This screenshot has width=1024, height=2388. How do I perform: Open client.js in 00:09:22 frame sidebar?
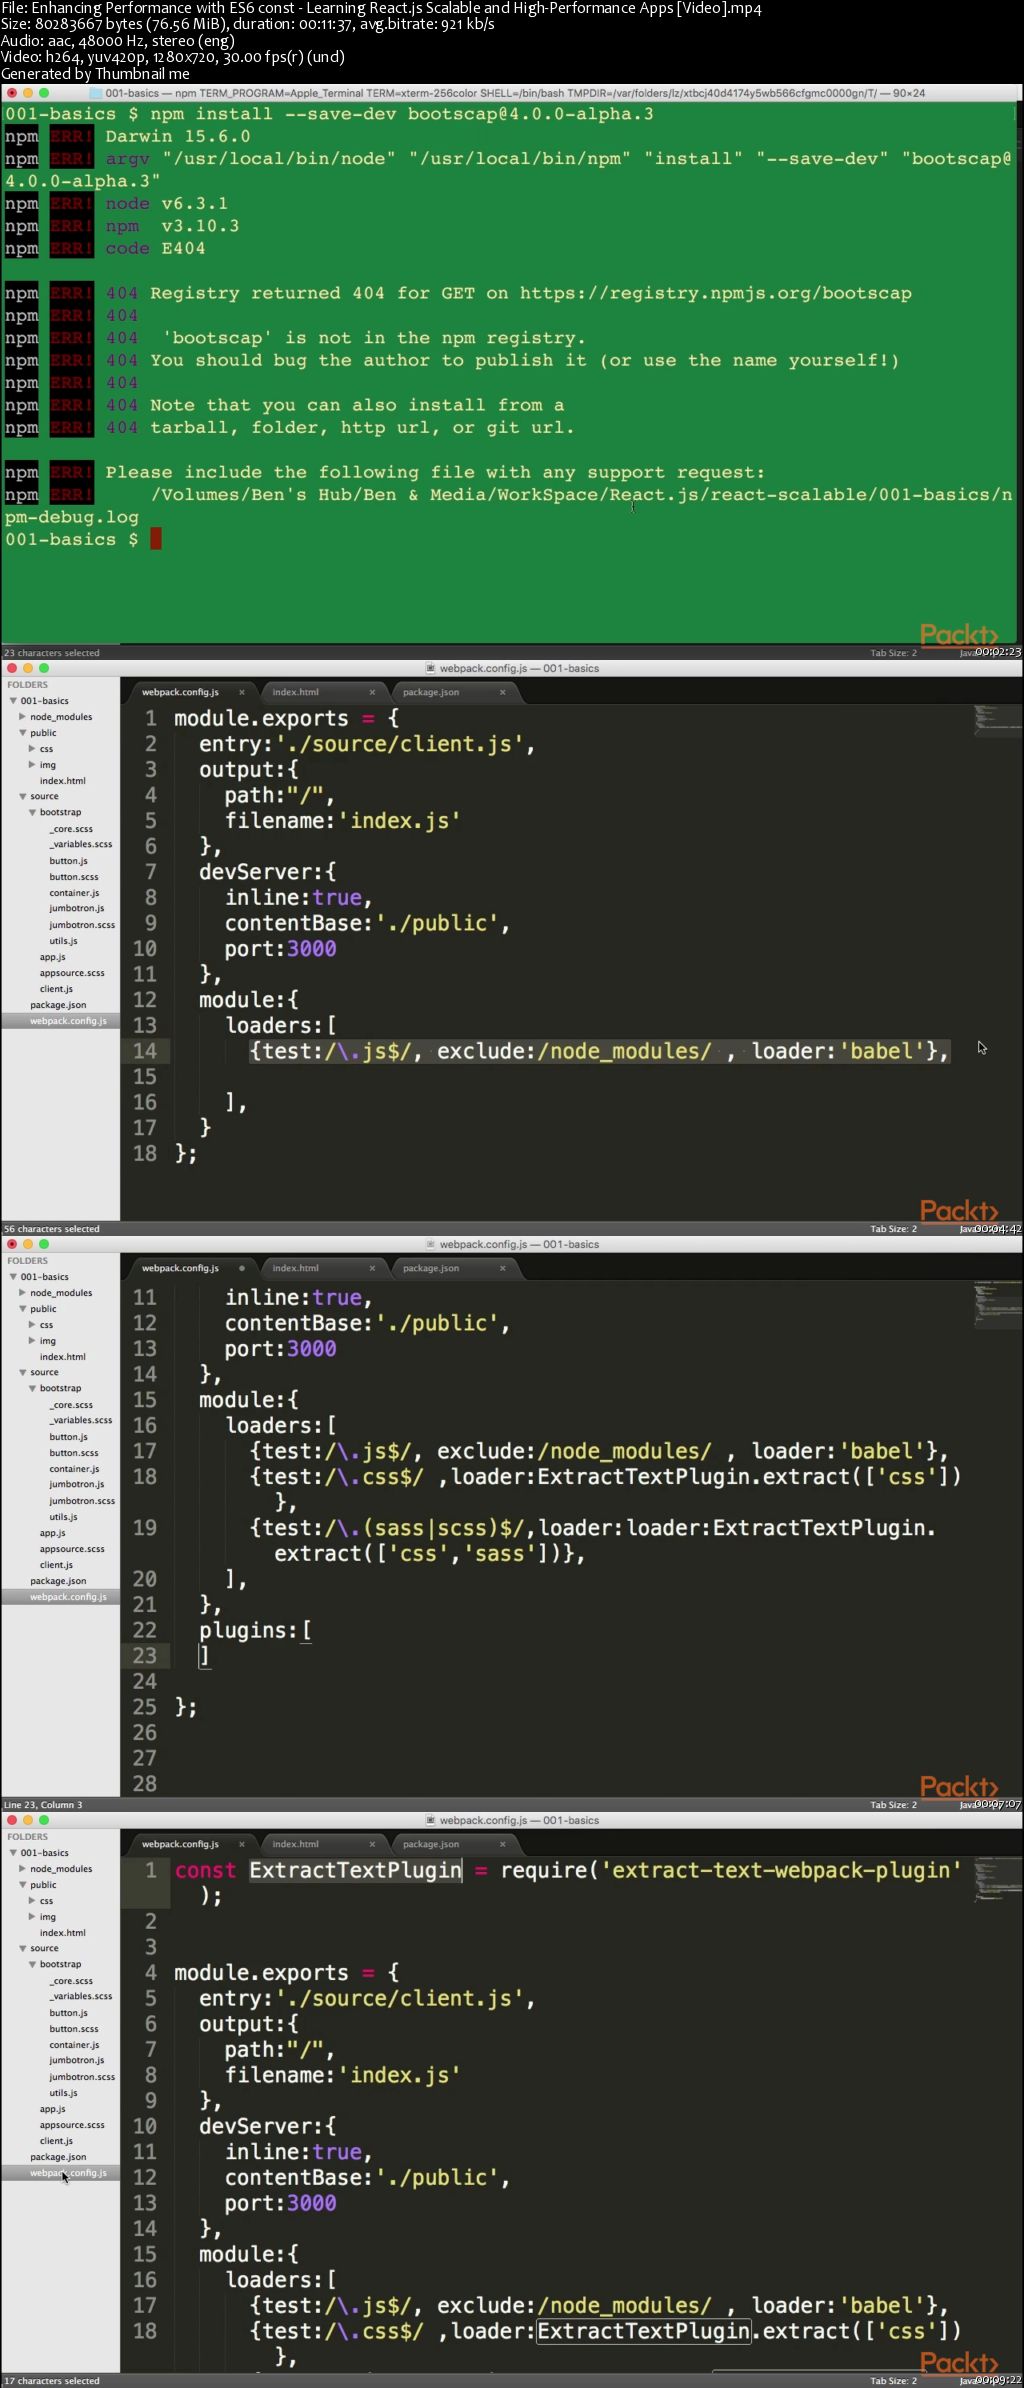[56, 2141]
